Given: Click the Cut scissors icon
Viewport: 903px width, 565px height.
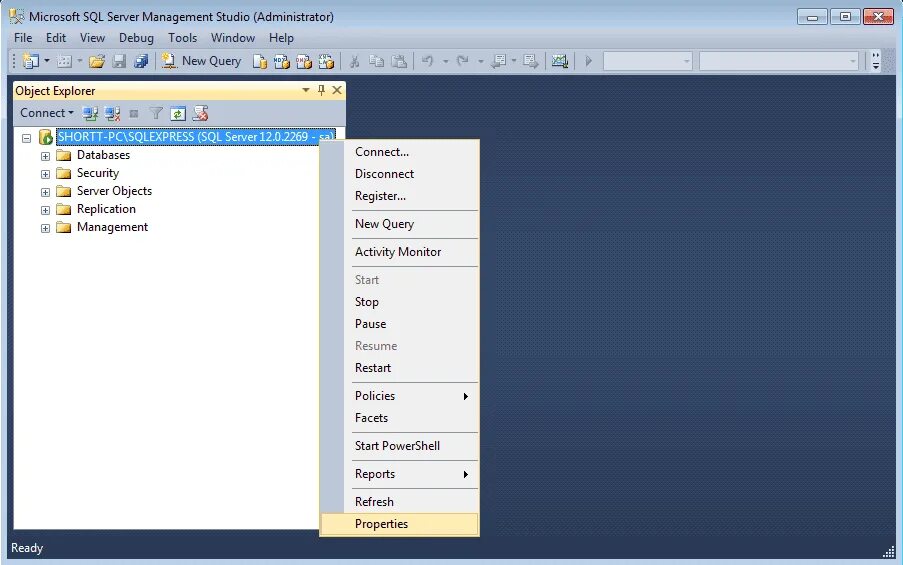Looking at the screenshot, I should pos(354,61).
